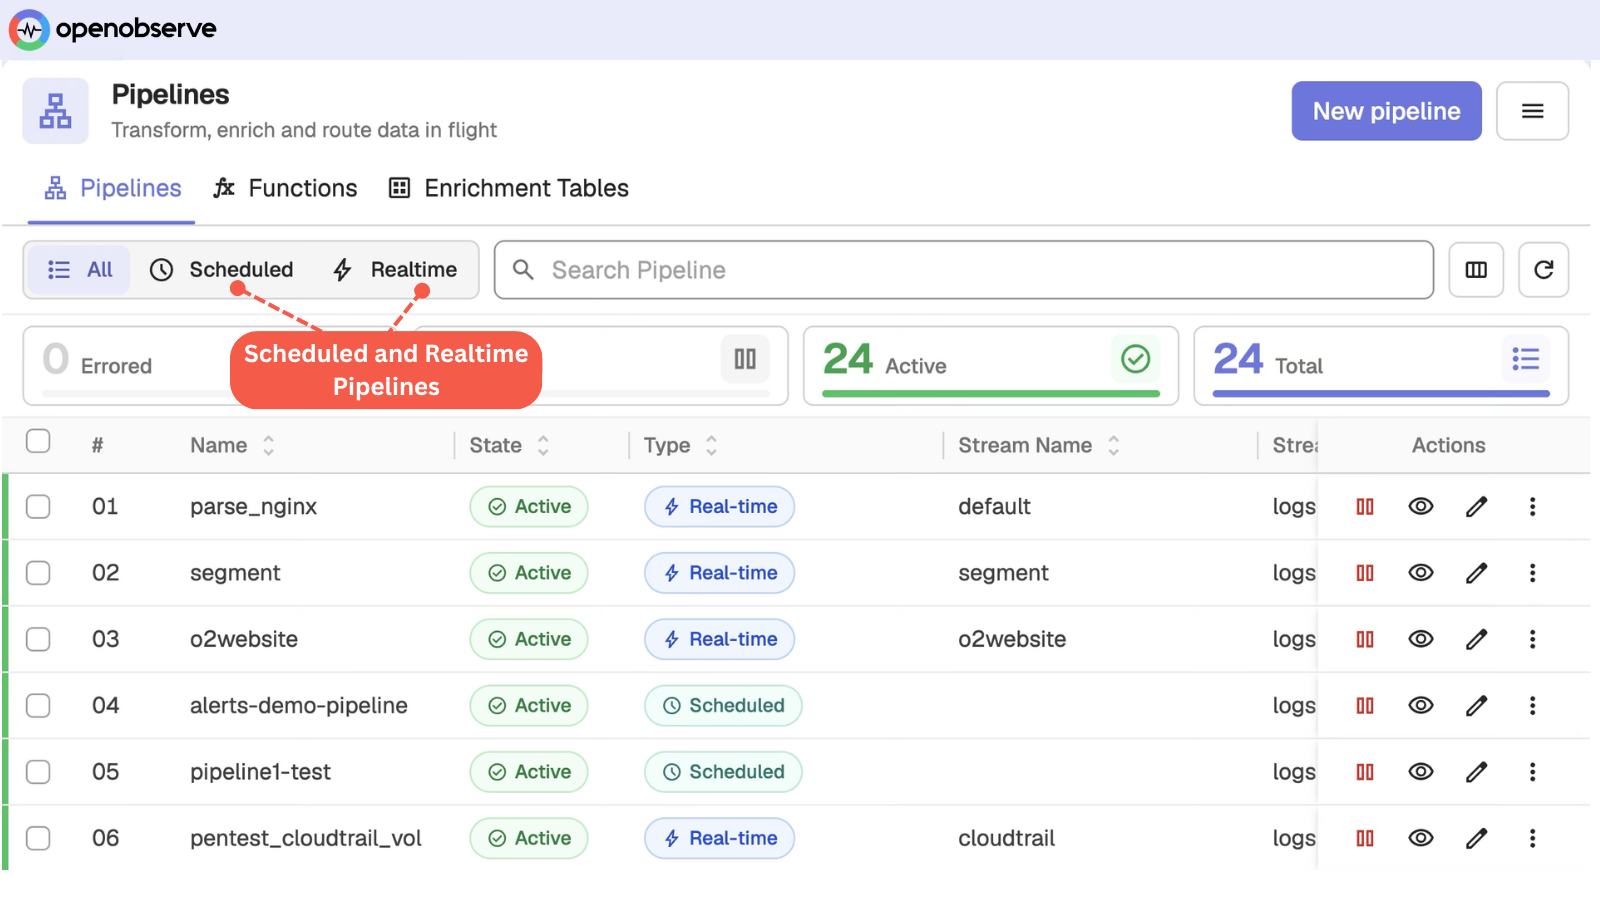Pause the parse_nginx pipeline
This screenshot has height=912, width=1600.
click(x=1365, y=507)
